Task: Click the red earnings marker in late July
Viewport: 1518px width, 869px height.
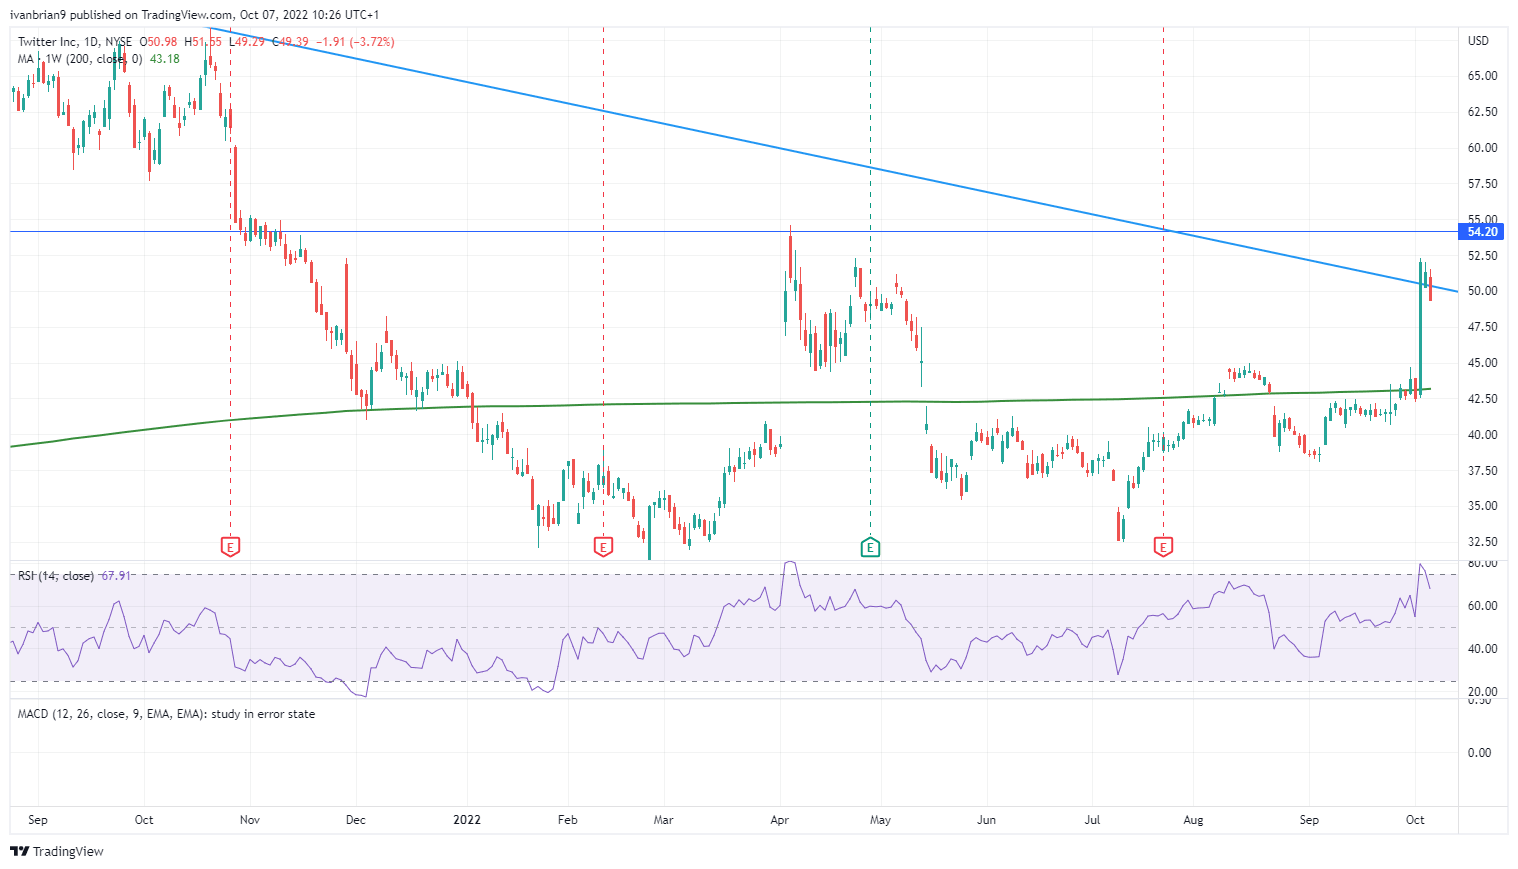Action: coord(1163,547)
